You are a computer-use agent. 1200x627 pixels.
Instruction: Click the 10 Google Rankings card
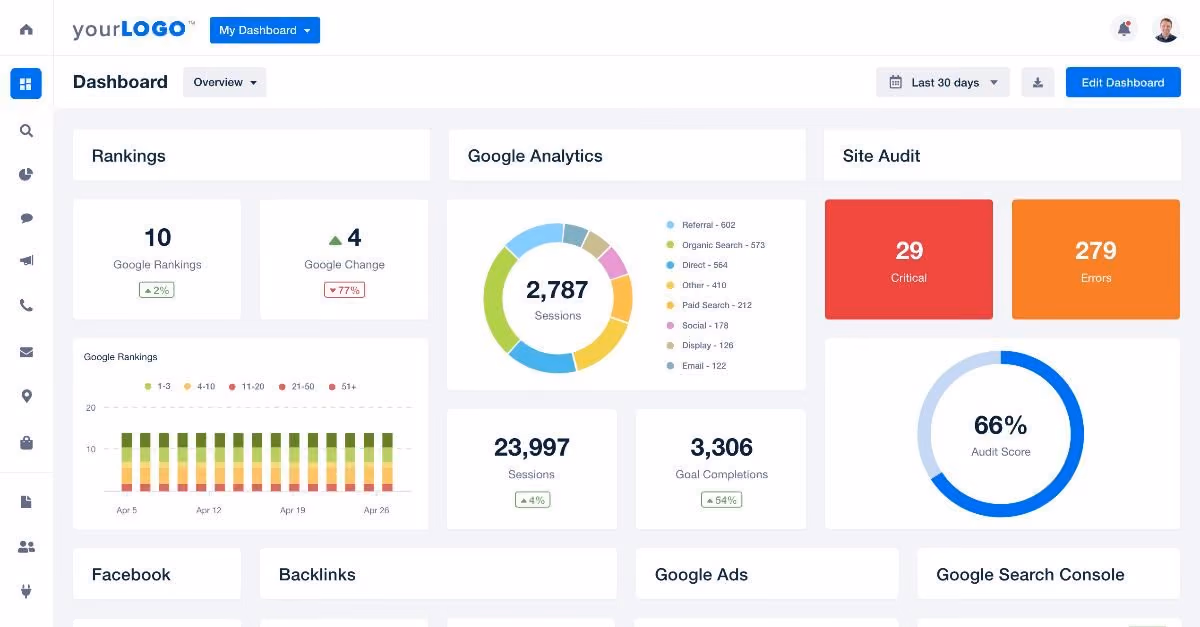[x=157, y=259]
